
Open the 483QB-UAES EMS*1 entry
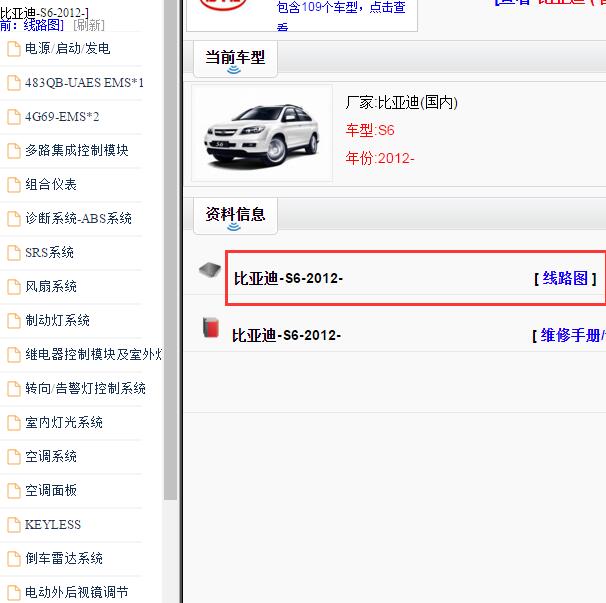tap(84, 82)
